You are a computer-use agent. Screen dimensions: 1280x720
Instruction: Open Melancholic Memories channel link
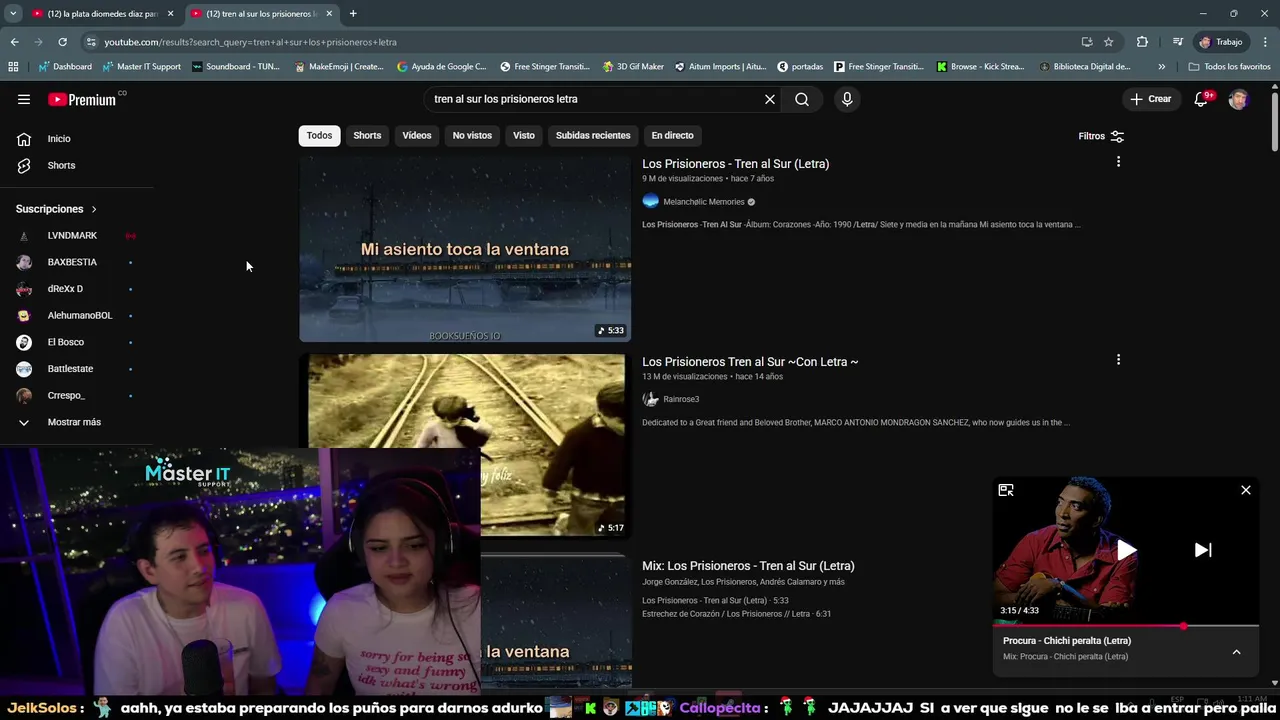704,202
